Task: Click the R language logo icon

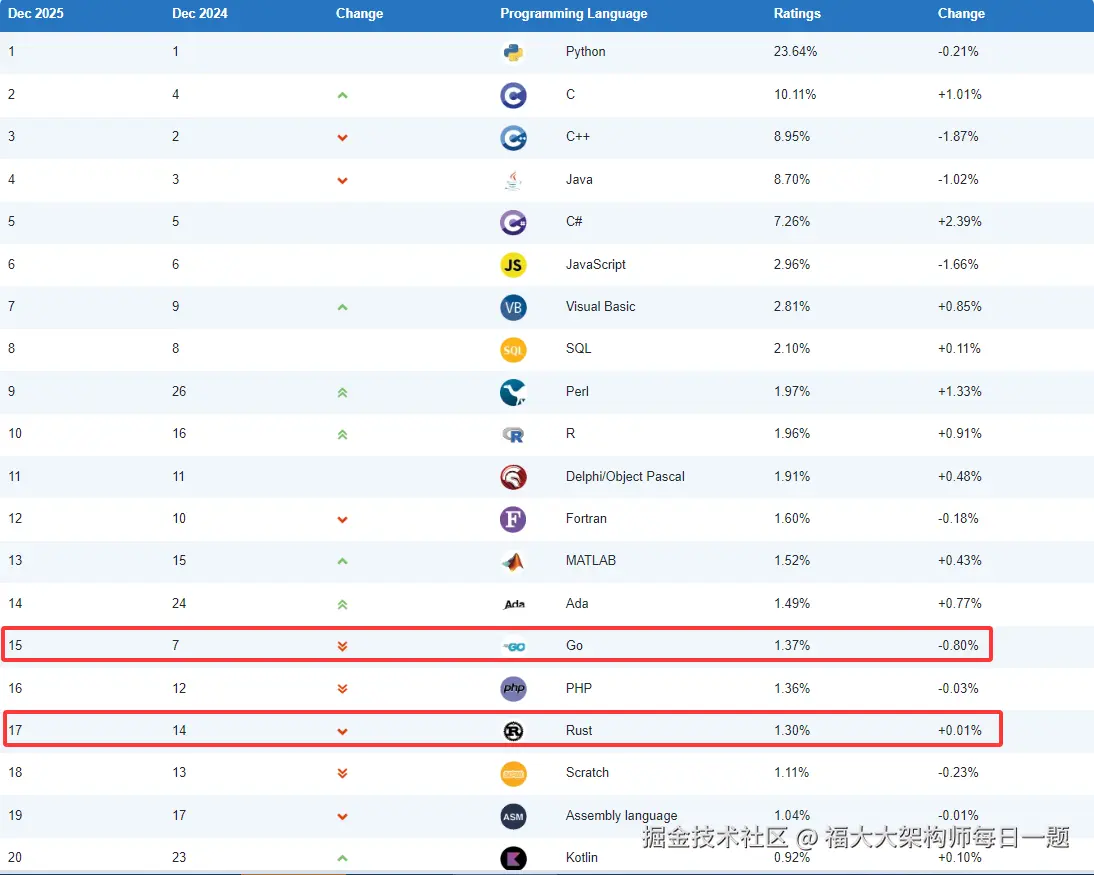Action: pyautogui.click(x=513, y=435)
